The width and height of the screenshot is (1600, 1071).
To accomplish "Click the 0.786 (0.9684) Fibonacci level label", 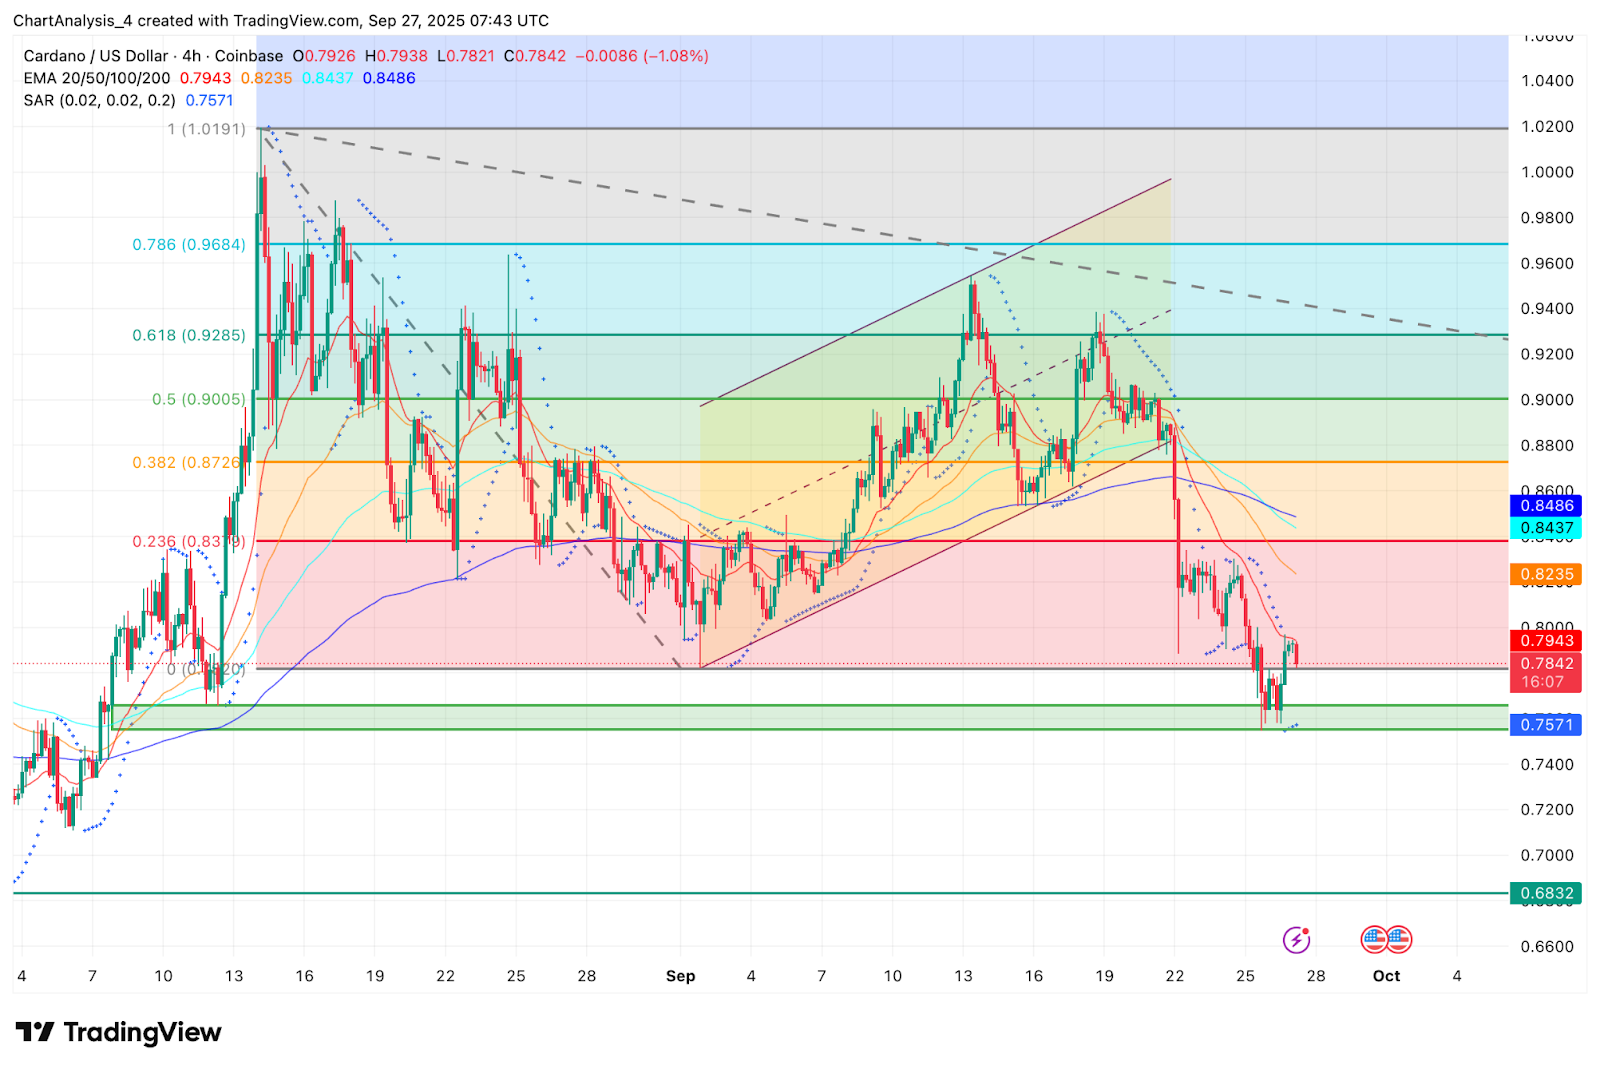I will [189, 244].
